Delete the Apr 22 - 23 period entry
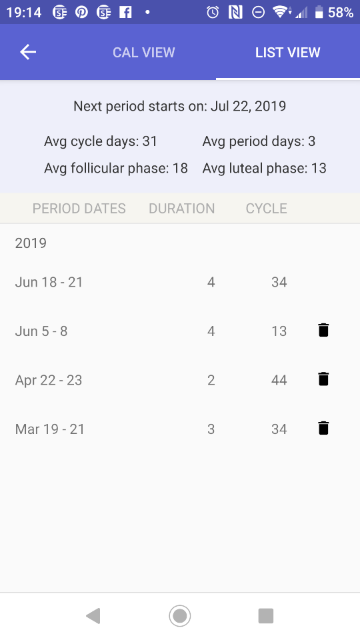Image resolution: width=360 pixels, height=640 pixels. click(323, 379)
